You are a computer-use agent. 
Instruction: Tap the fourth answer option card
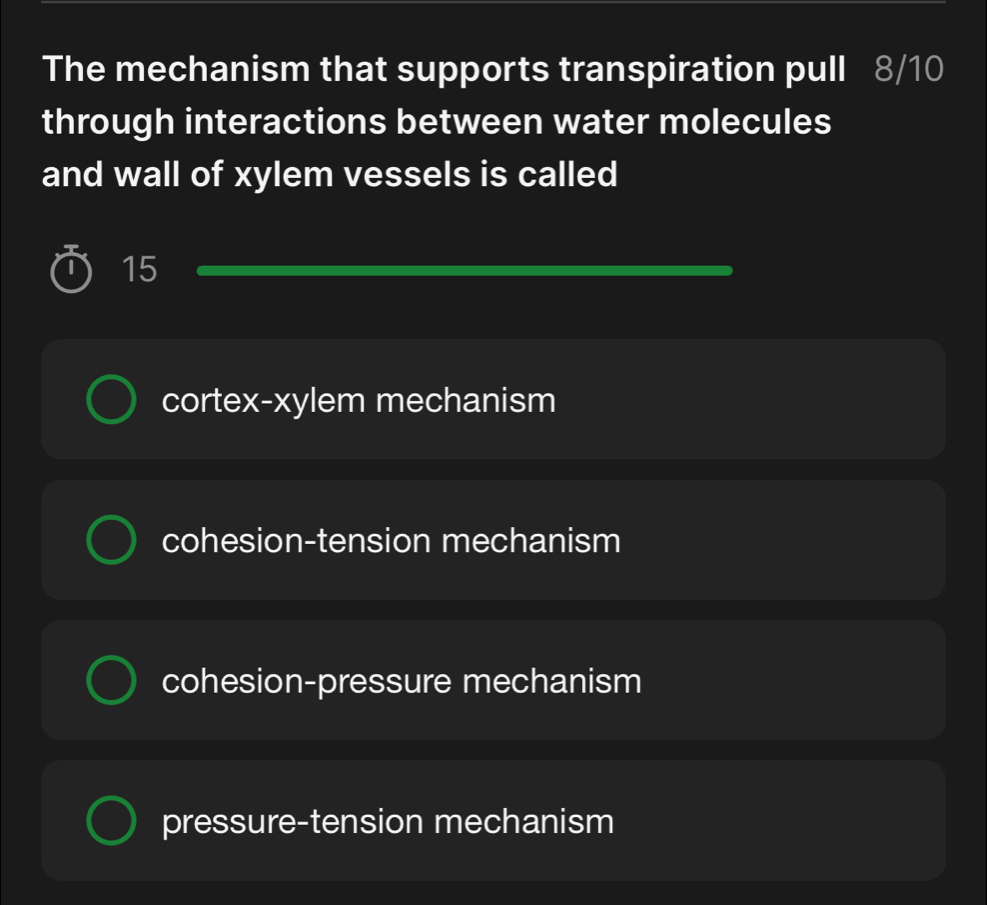click(494, 820)
